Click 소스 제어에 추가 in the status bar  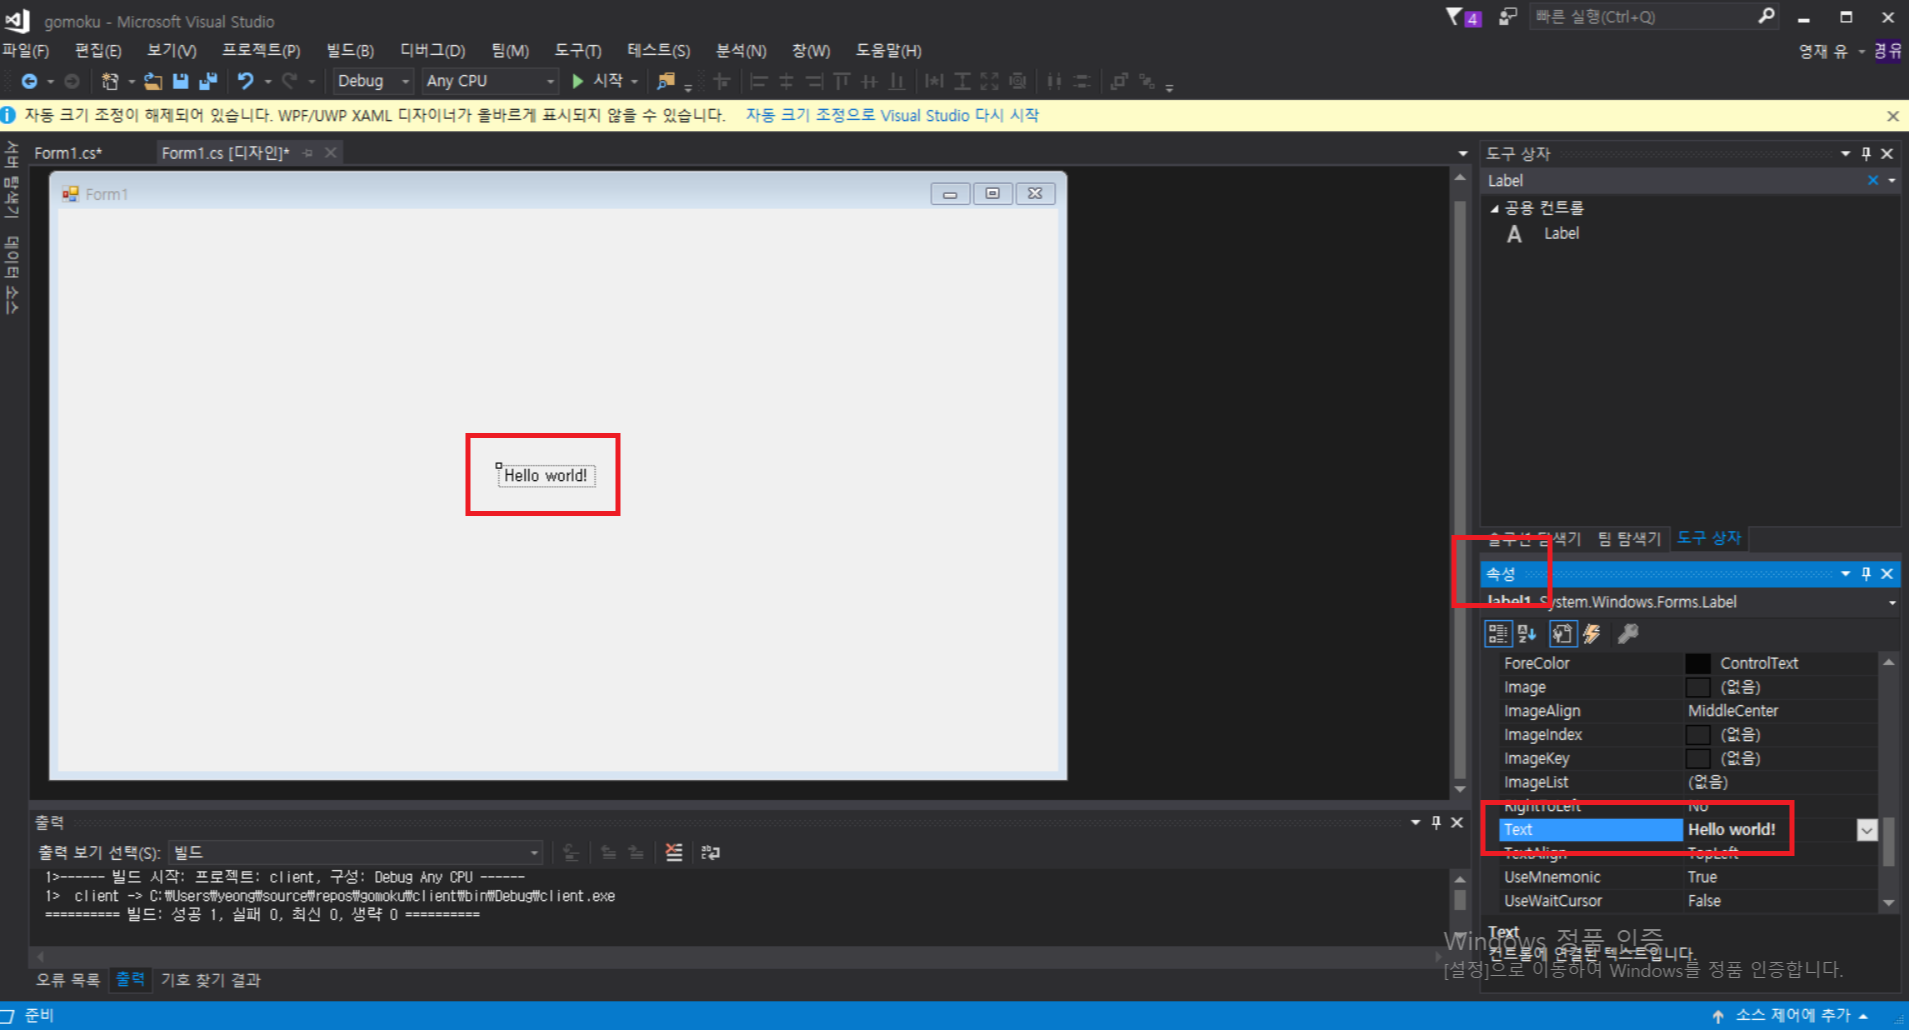pyautogui.click(x=1792, y=1015)
